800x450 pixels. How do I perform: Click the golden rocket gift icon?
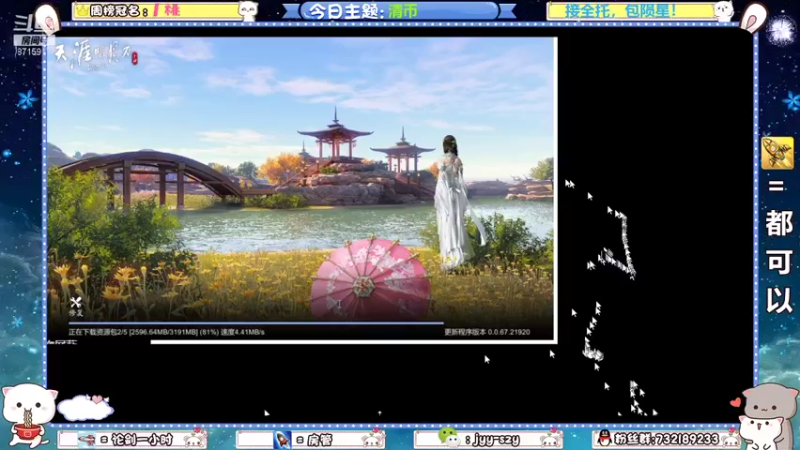pyautogui.click(x=777, y=153)
